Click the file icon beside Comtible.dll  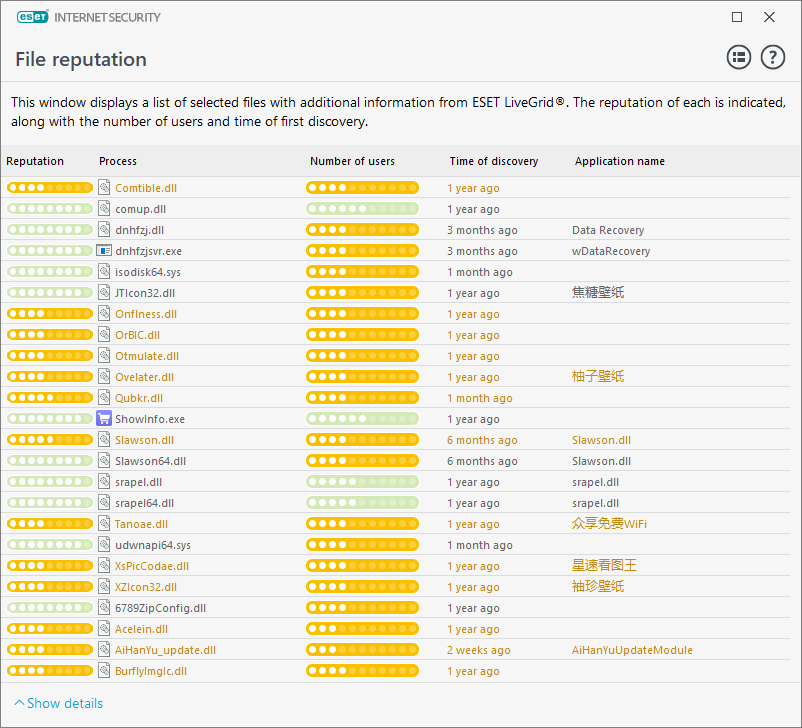click(x=104, y=187)
